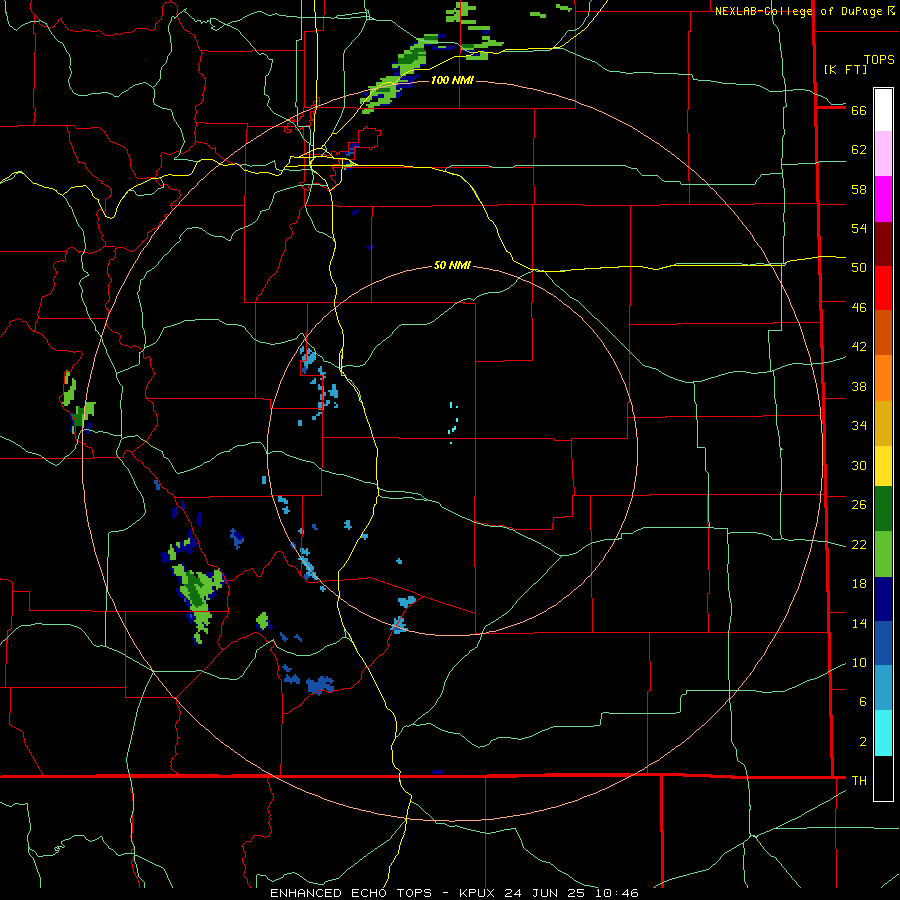Click the legend value 66
Screen dimensions: 900x900
pyautogui.click(x=859, y=110)
